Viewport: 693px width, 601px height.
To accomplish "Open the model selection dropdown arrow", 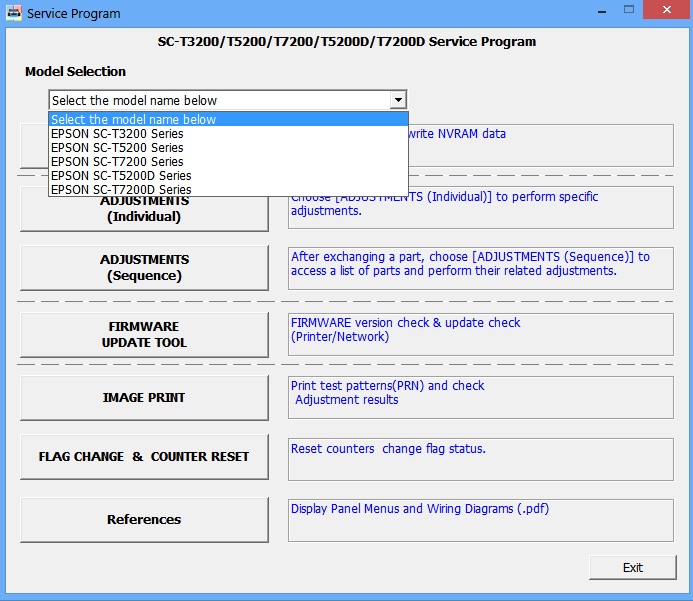I will pyautogui.click(x=398, y=100).
